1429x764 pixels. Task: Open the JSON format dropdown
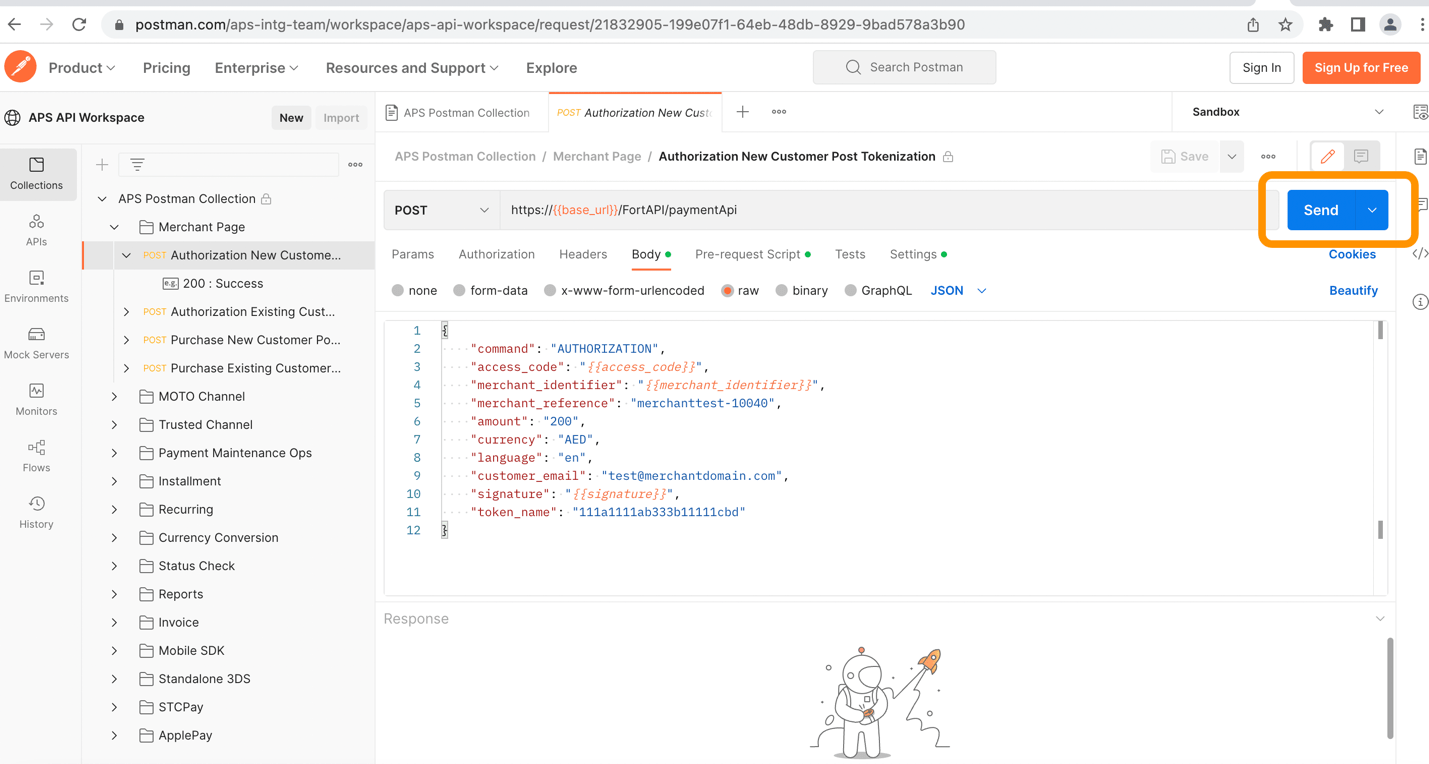point(958,291)
